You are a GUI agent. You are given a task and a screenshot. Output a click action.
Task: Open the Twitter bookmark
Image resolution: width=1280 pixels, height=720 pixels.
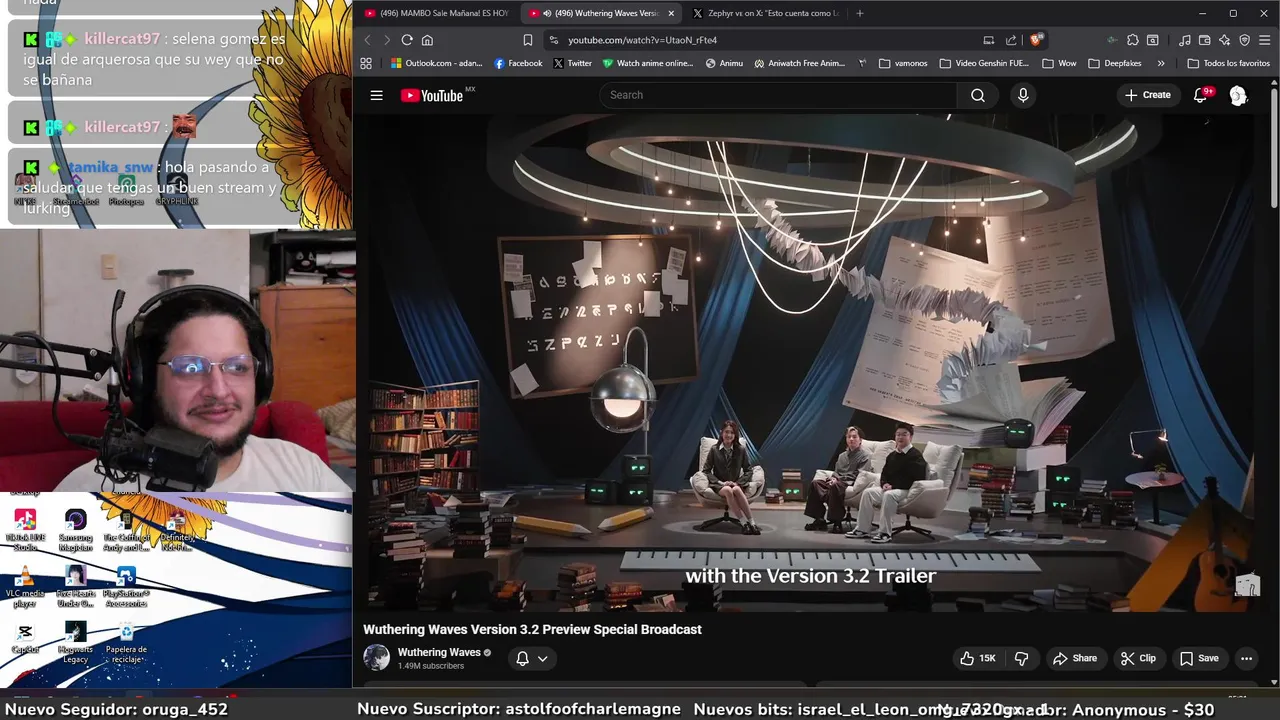[x=572, y=63]
